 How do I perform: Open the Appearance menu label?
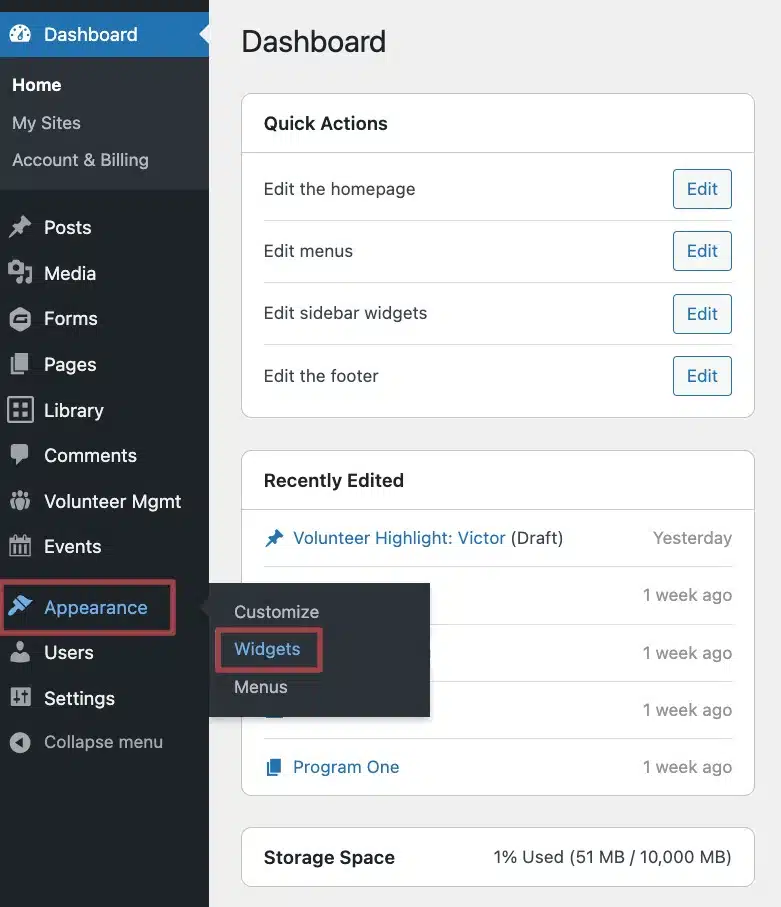(96, 607)
